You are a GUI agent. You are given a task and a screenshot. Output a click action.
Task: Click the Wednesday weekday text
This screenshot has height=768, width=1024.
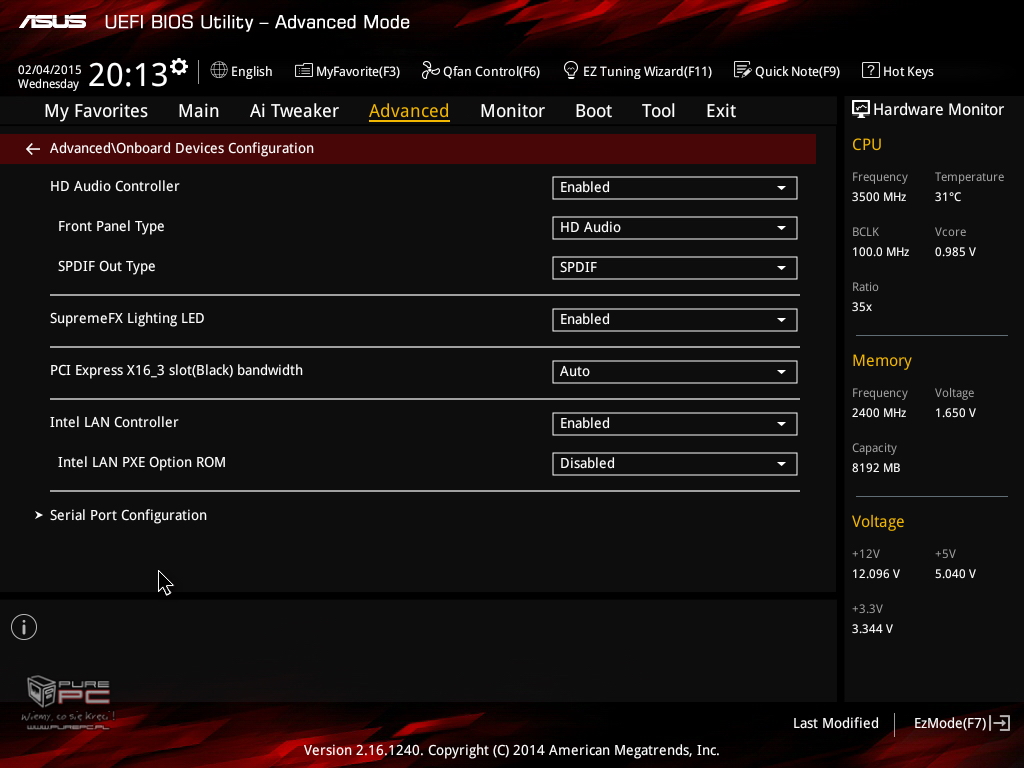click(48, 84)
